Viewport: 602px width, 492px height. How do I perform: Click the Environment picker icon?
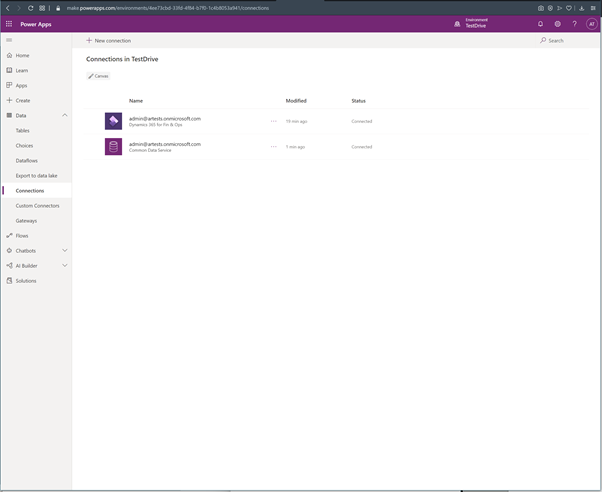pyautogui.click(x=457, y=24)
